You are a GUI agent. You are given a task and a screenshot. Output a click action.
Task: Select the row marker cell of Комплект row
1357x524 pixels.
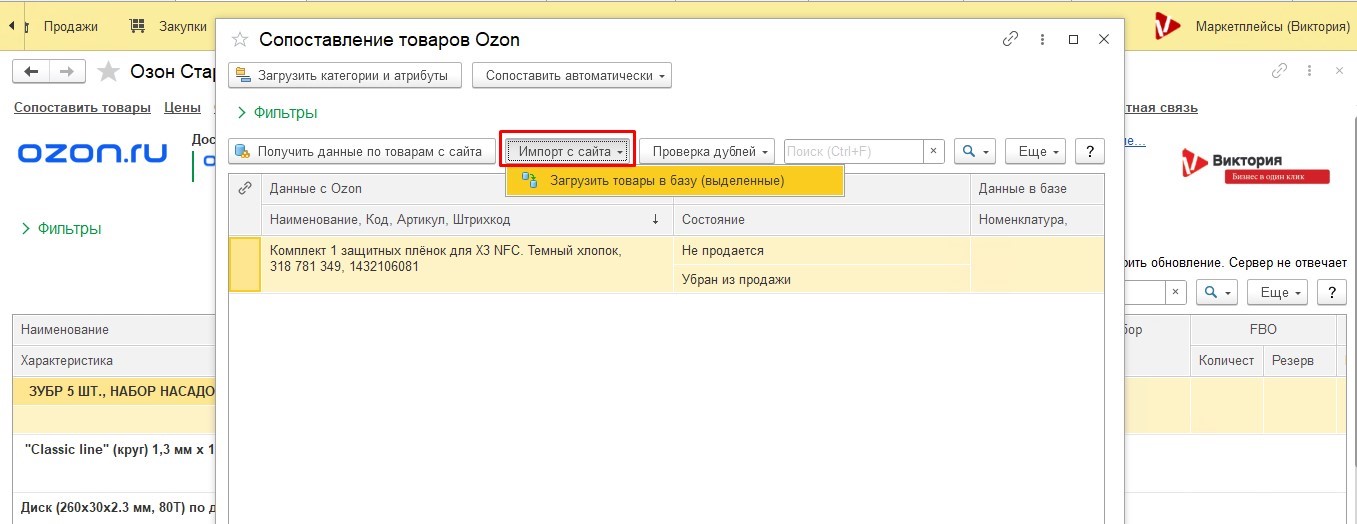[x=245, y=264]
